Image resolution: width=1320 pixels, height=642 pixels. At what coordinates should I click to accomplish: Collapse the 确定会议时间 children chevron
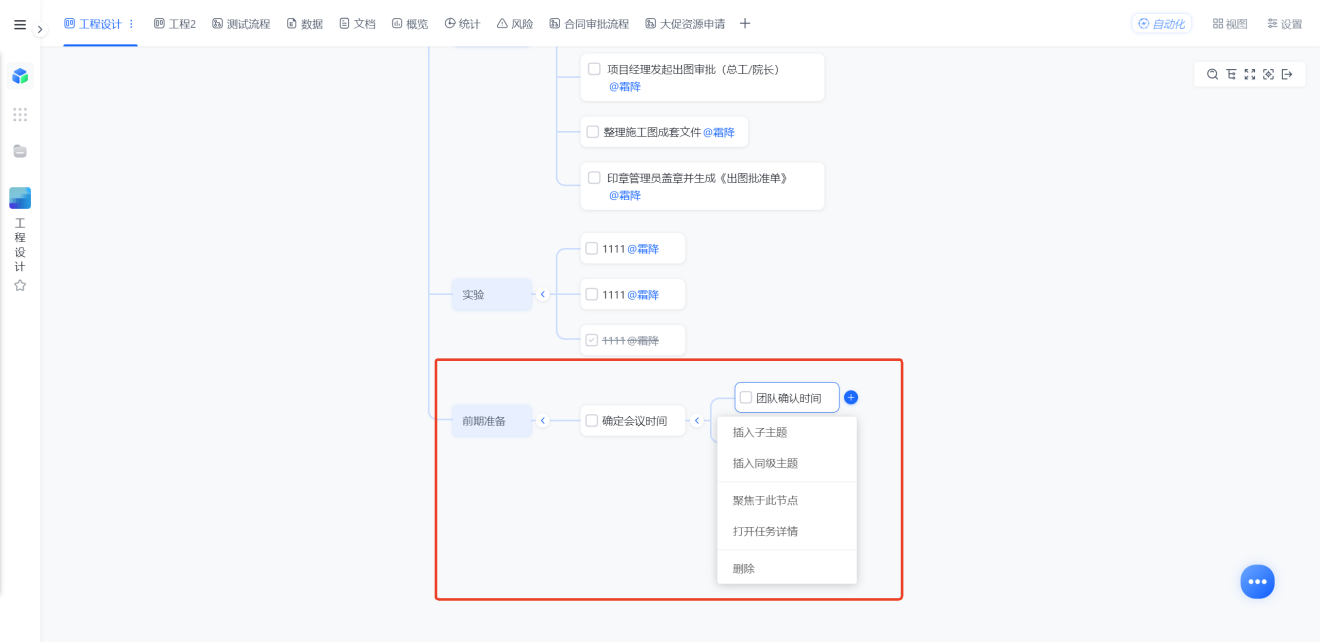[x=697, y=421]
